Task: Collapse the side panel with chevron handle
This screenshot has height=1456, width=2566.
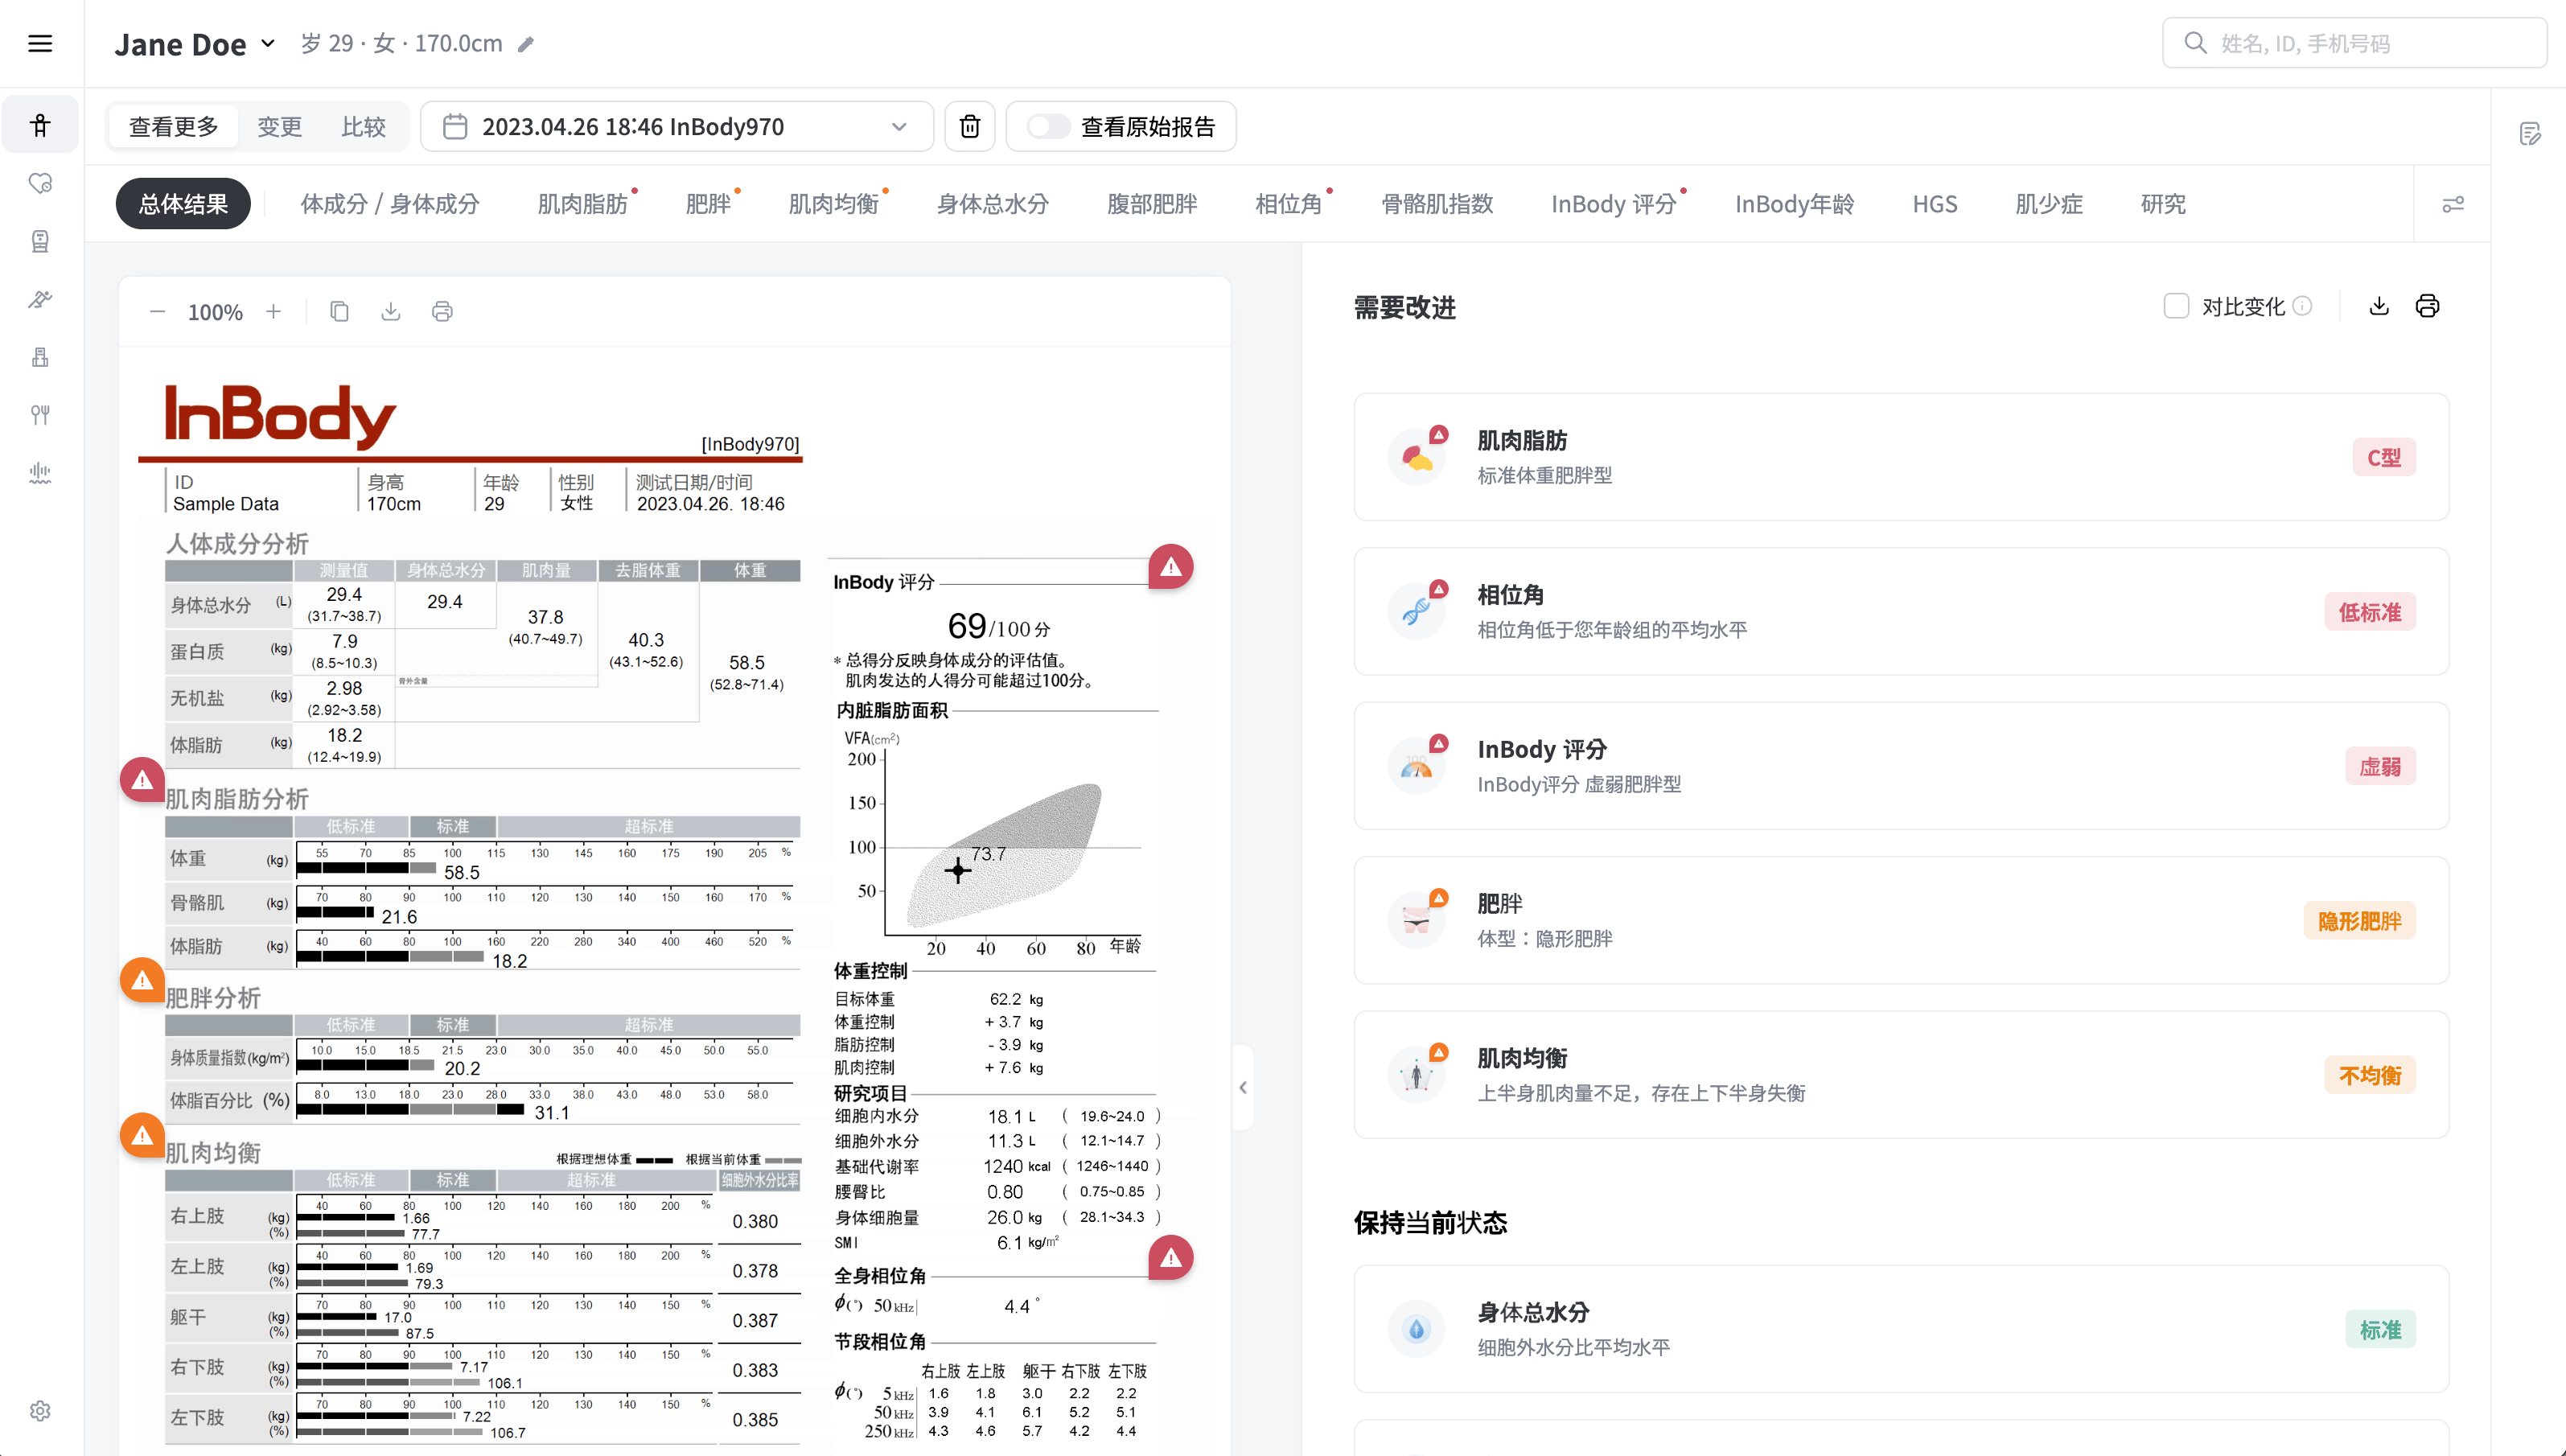Action: click(x=1243, y=1087)
